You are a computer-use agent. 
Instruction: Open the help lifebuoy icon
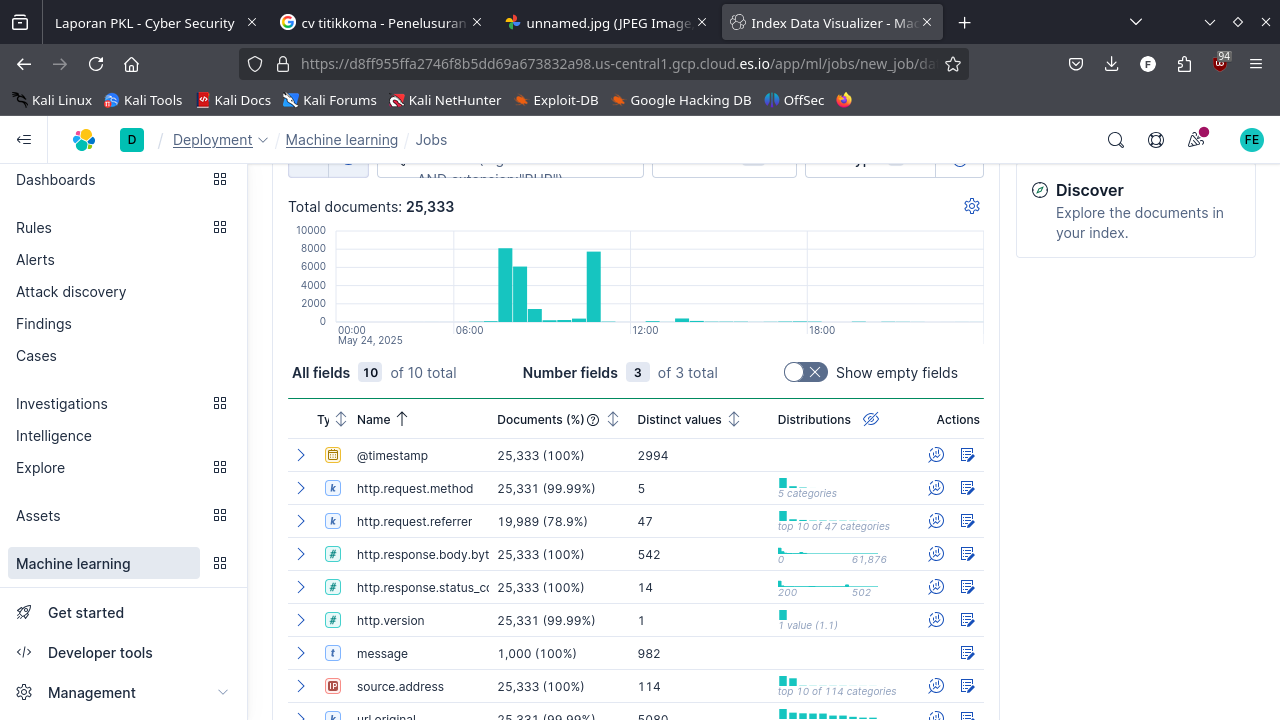tap(1156, 140)
